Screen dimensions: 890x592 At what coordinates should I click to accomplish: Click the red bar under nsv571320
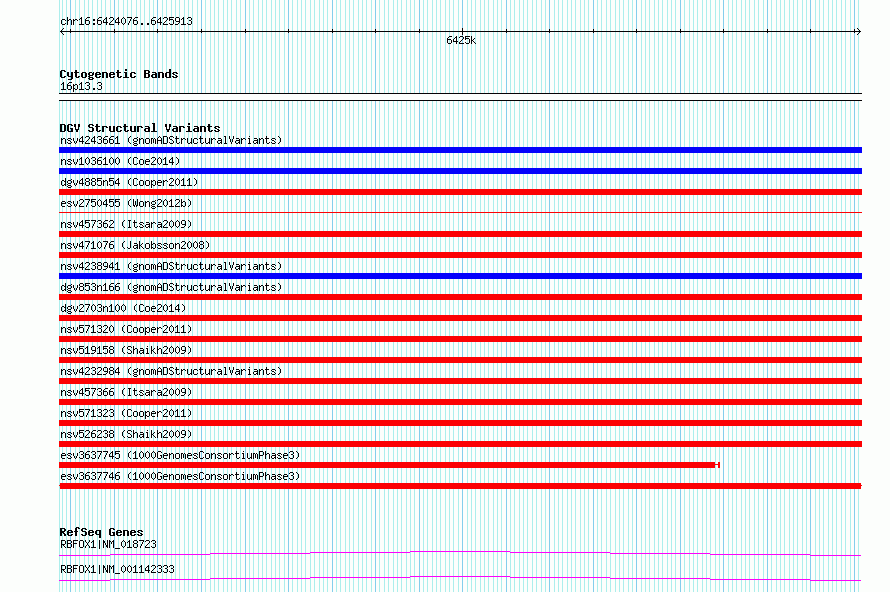(x=460, y=339)
